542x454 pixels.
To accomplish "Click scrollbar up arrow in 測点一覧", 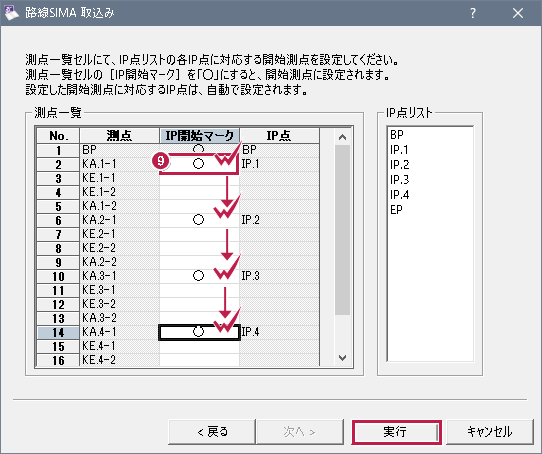I will [x=343, y=137].
